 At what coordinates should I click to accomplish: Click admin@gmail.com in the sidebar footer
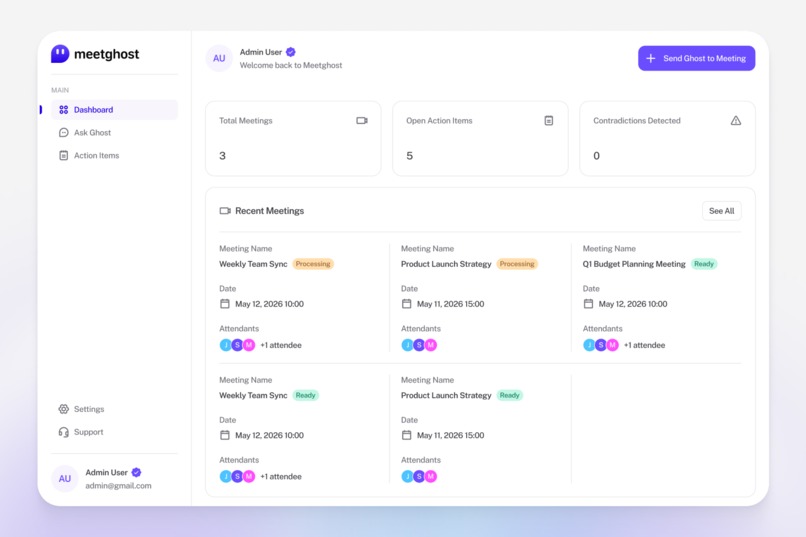pos(118,486)
